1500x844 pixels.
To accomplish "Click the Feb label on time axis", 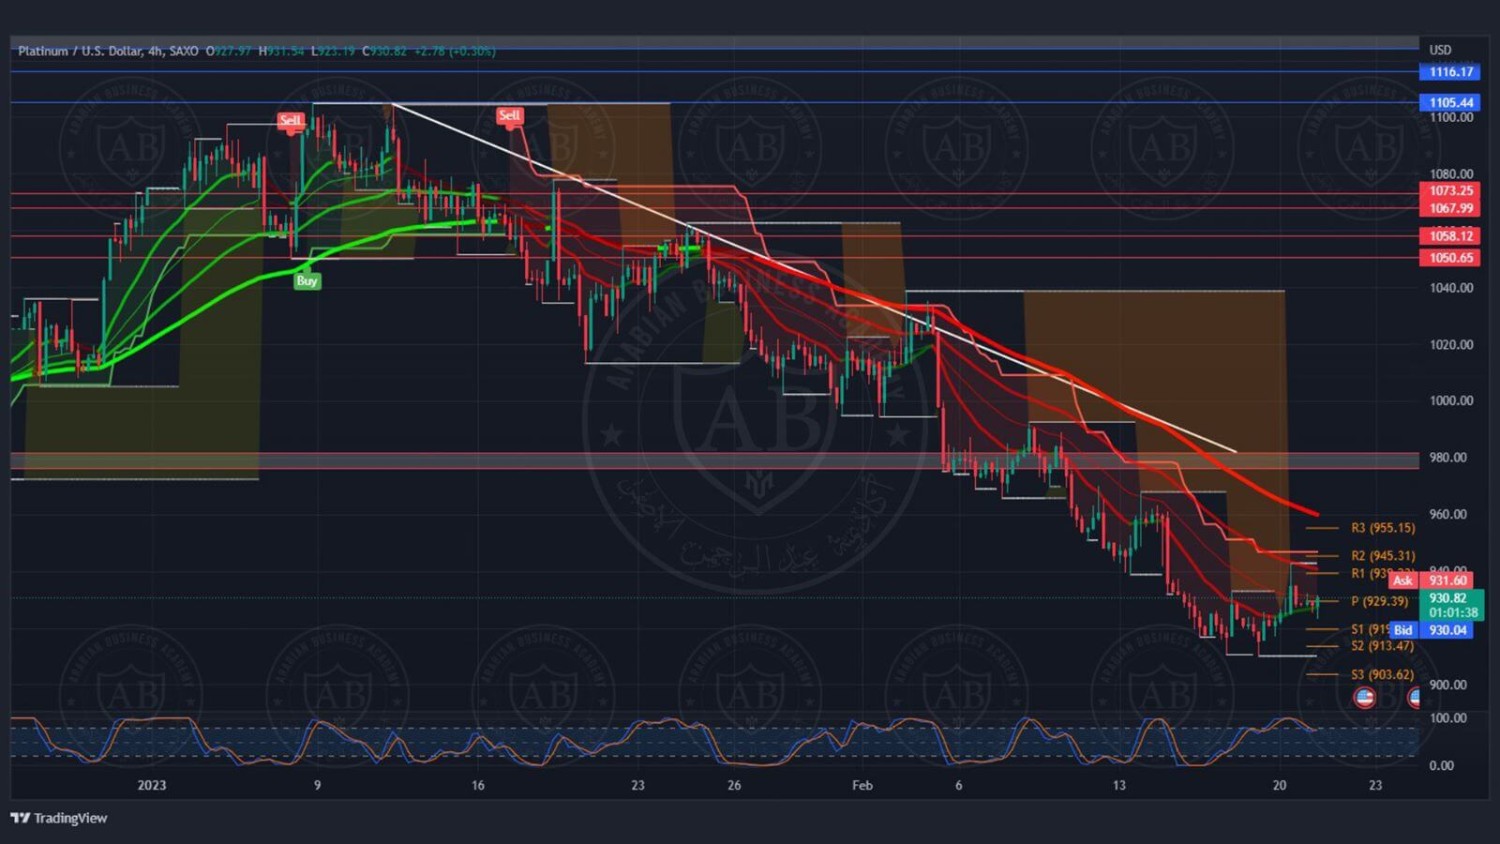I will coord(862,785).
